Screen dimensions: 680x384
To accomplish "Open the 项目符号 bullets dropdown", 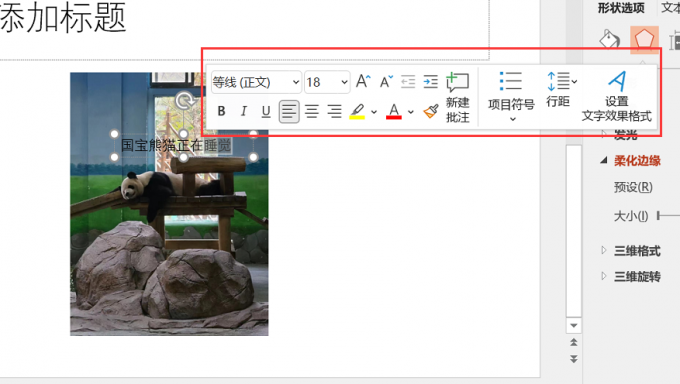I will [511, 97].
